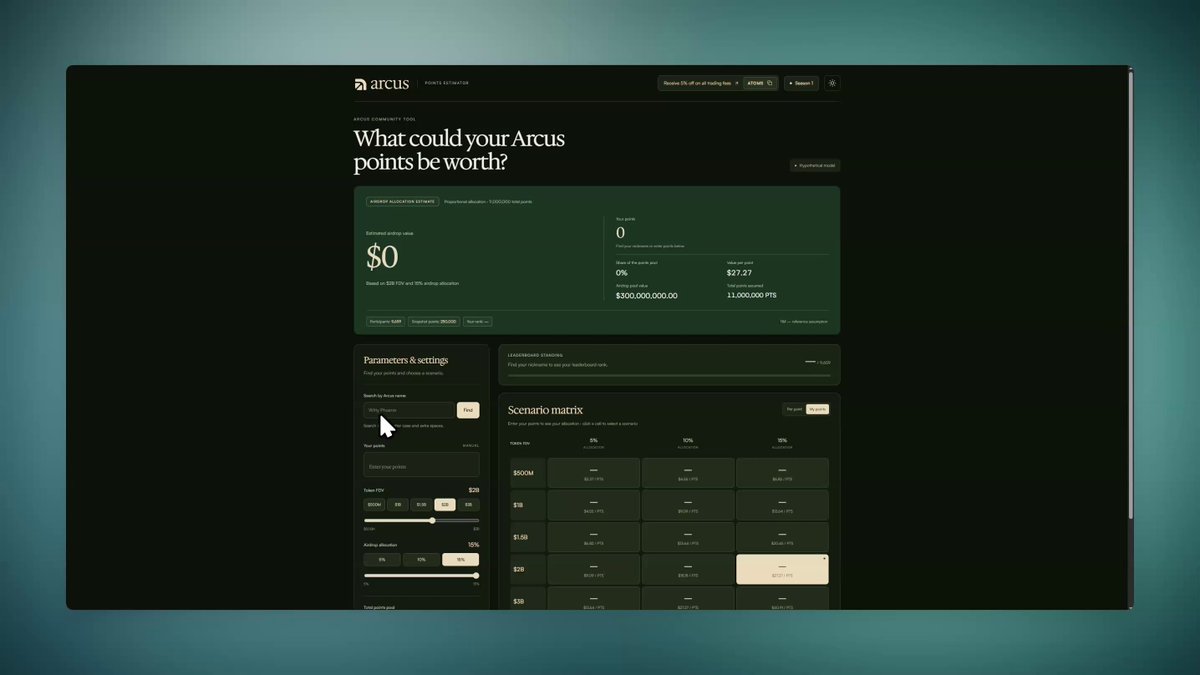Viewport: 1200px width, 675px height.
Task: Select the $500M at 10% scenario cell
Action: click(688, 473)
